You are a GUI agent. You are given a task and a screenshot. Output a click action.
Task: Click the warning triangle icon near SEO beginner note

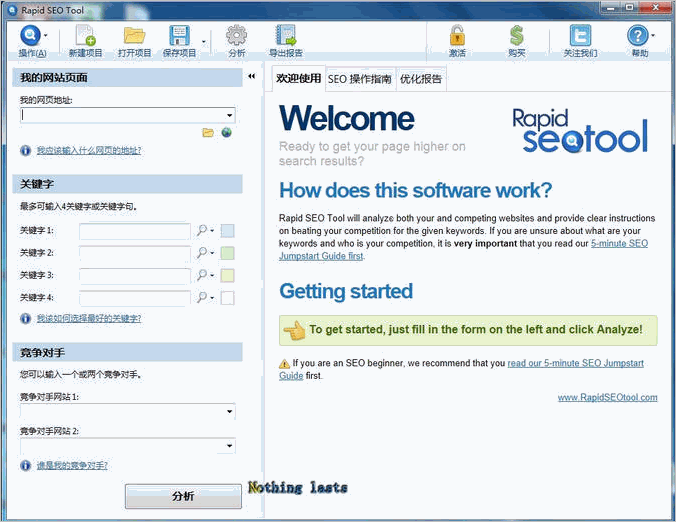(284, 364)
